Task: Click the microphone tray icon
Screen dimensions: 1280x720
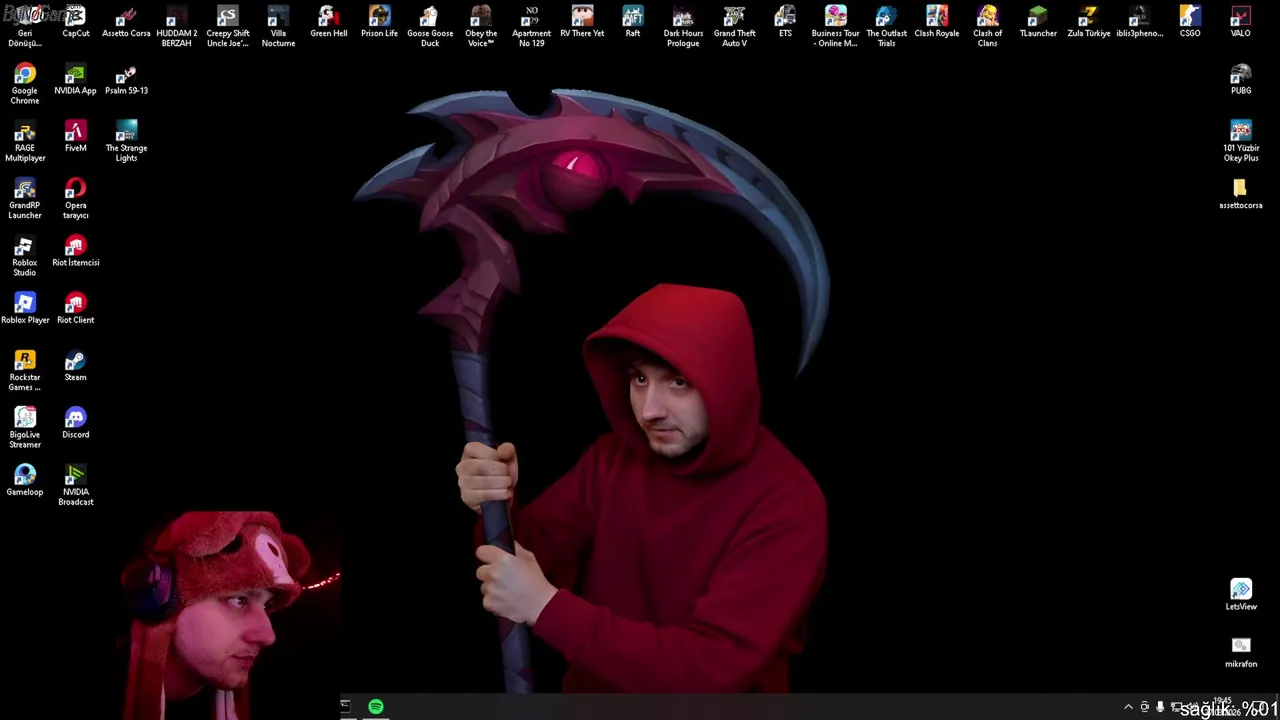Action: pos(1160,707)
